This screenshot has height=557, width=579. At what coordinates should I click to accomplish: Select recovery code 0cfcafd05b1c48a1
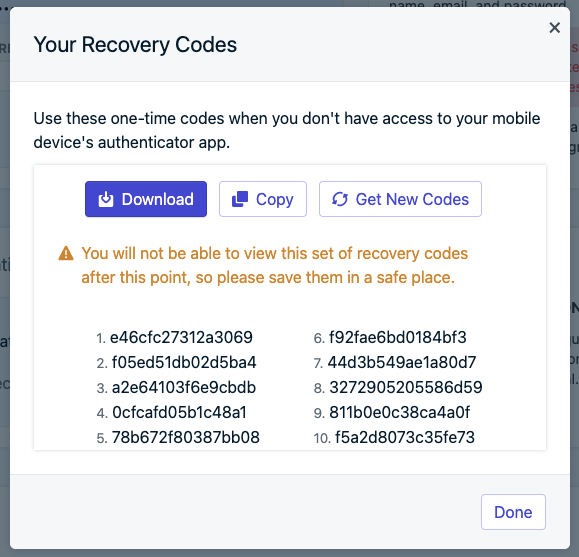(179, 412)
